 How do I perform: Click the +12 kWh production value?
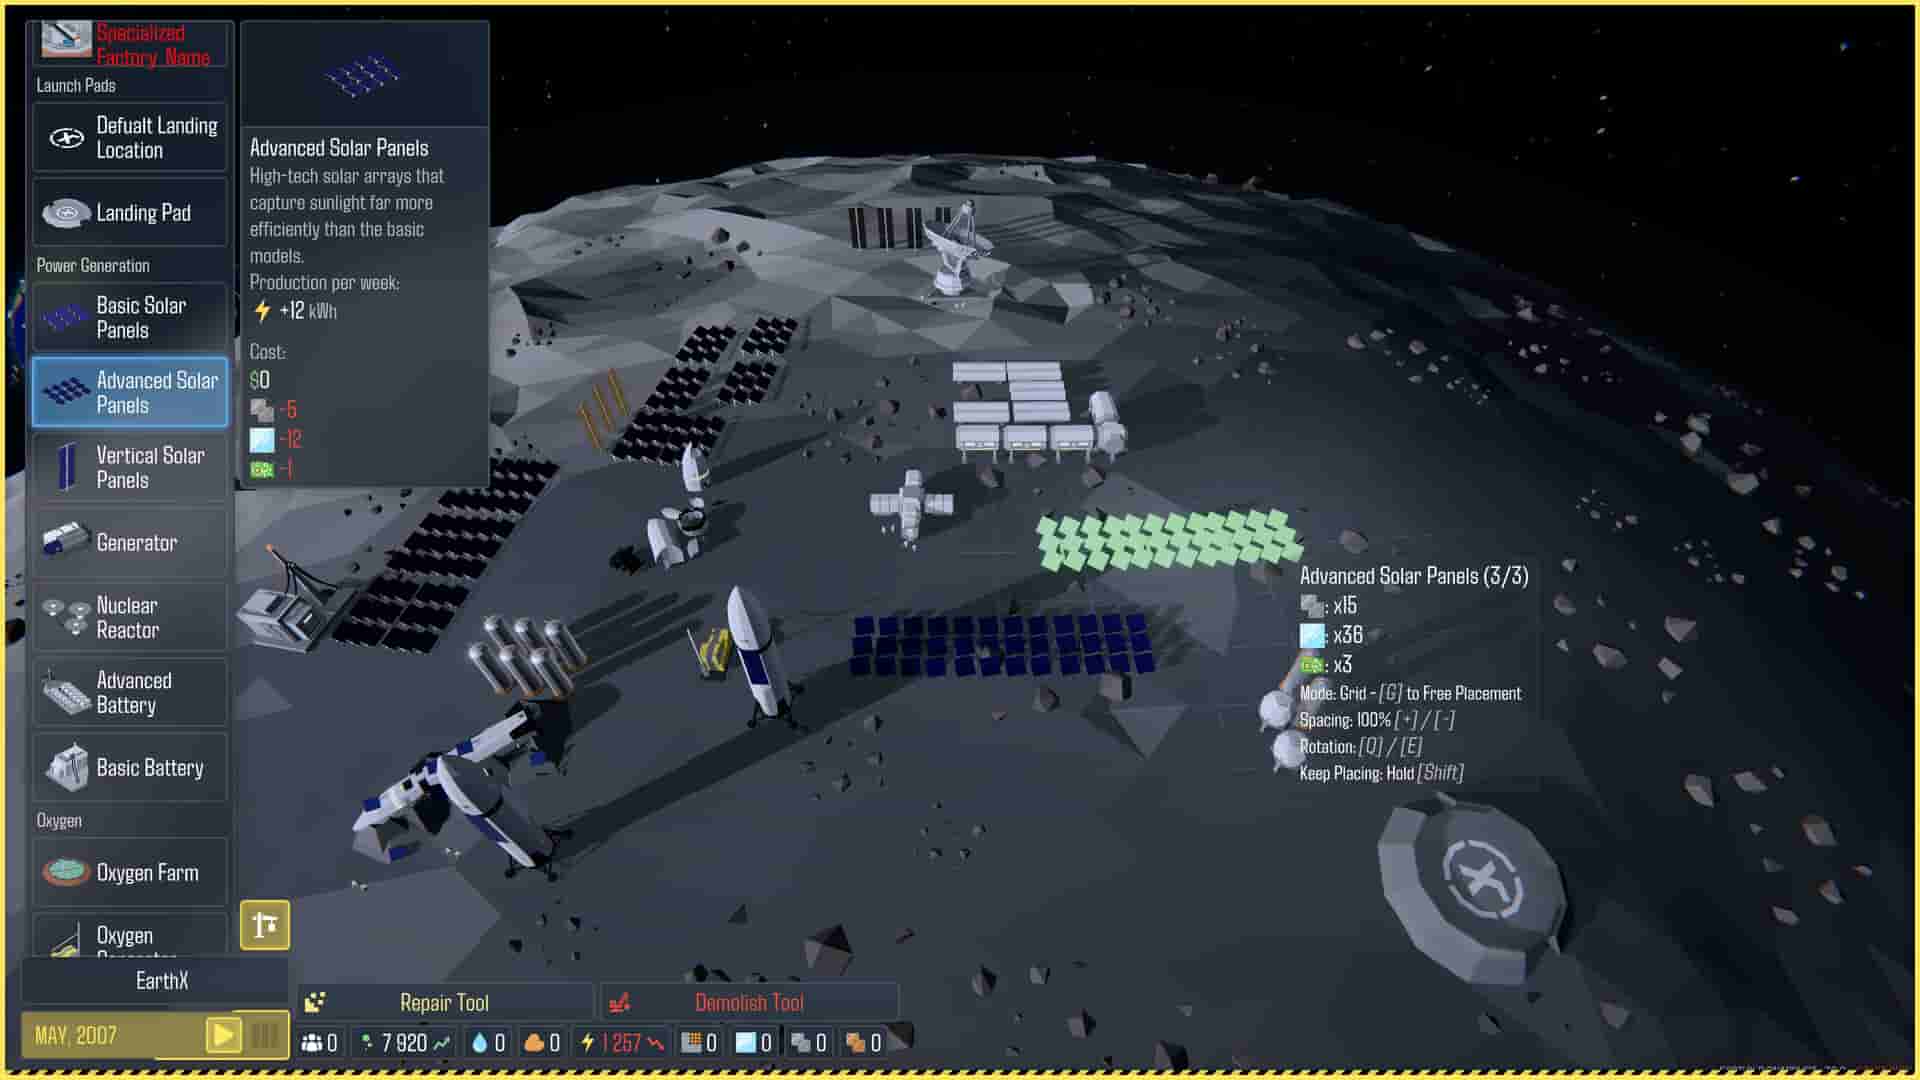pos(308,311)
